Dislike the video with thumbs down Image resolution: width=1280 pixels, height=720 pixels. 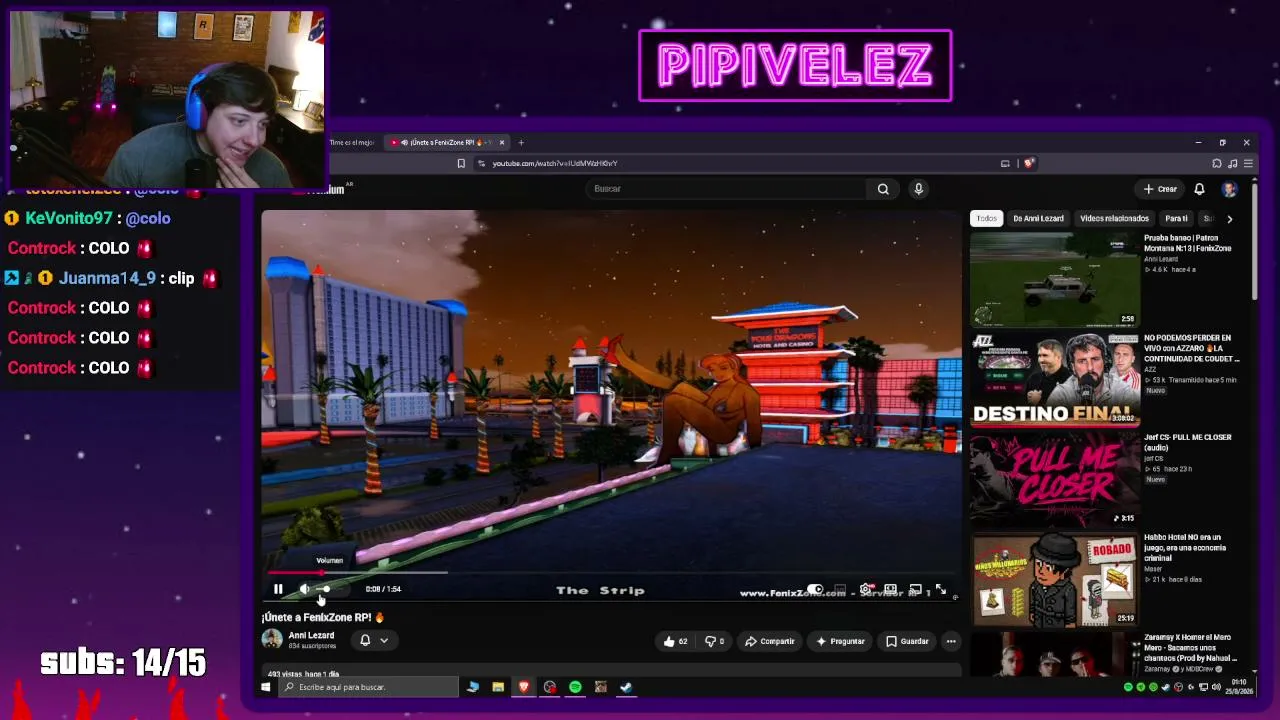point(714,641)
